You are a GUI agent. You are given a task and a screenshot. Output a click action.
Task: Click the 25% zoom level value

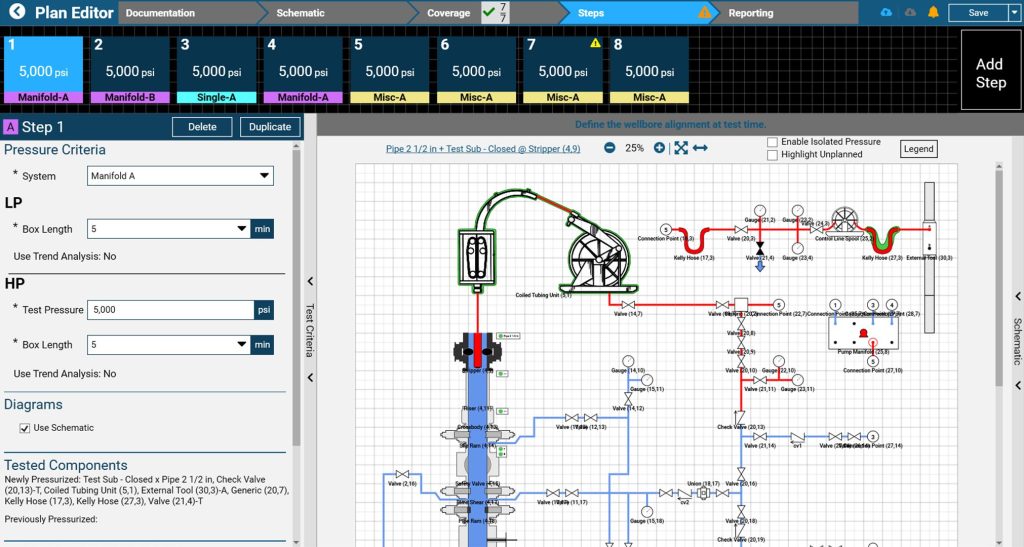coord(634,148)
